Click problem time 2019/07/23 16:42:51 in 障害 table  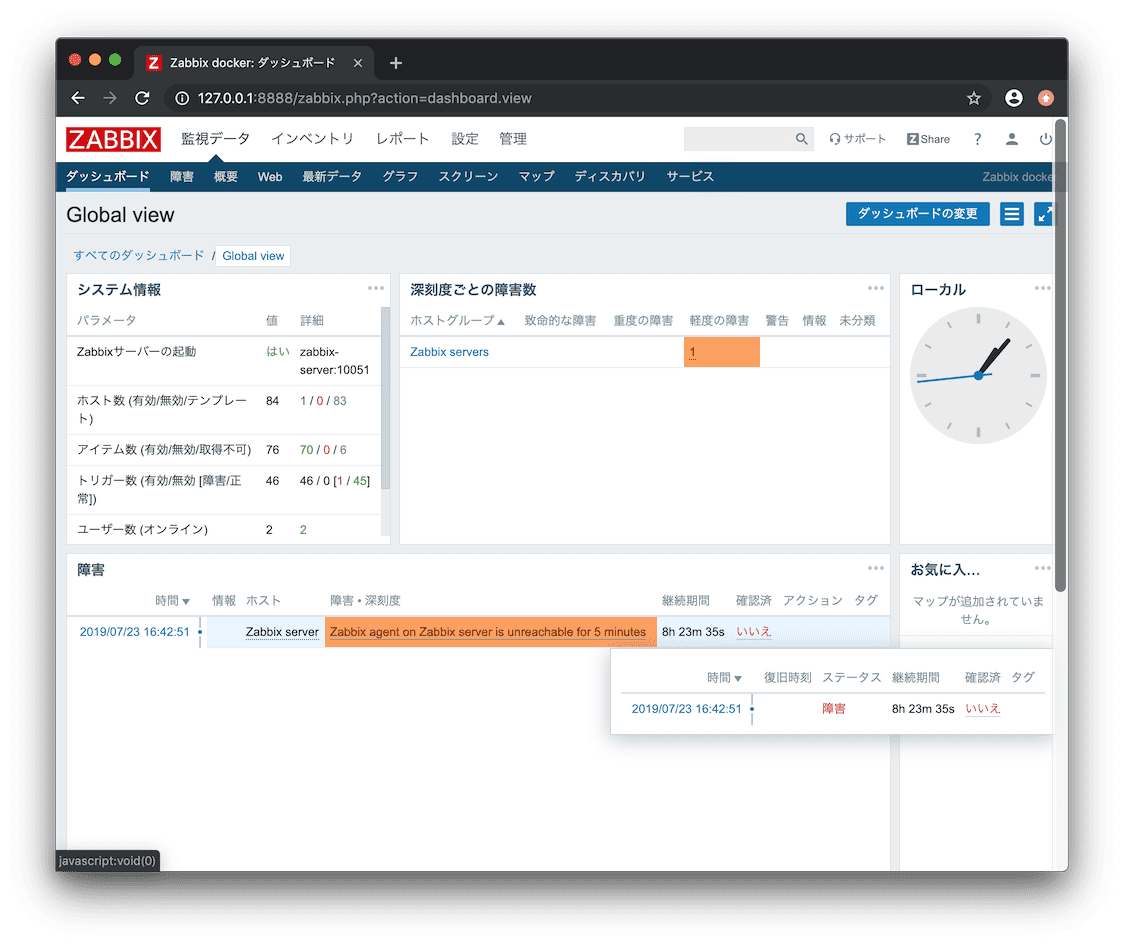(135, 632)
